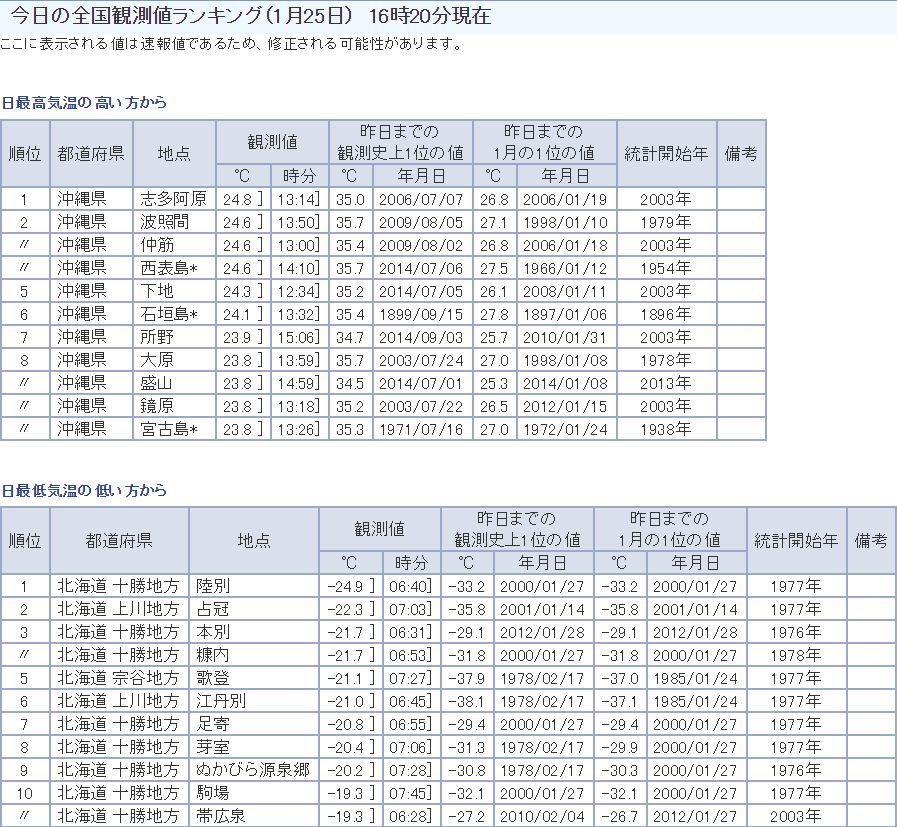Click the 歌登 station name

pyautogui.click(x=213, y=678)
